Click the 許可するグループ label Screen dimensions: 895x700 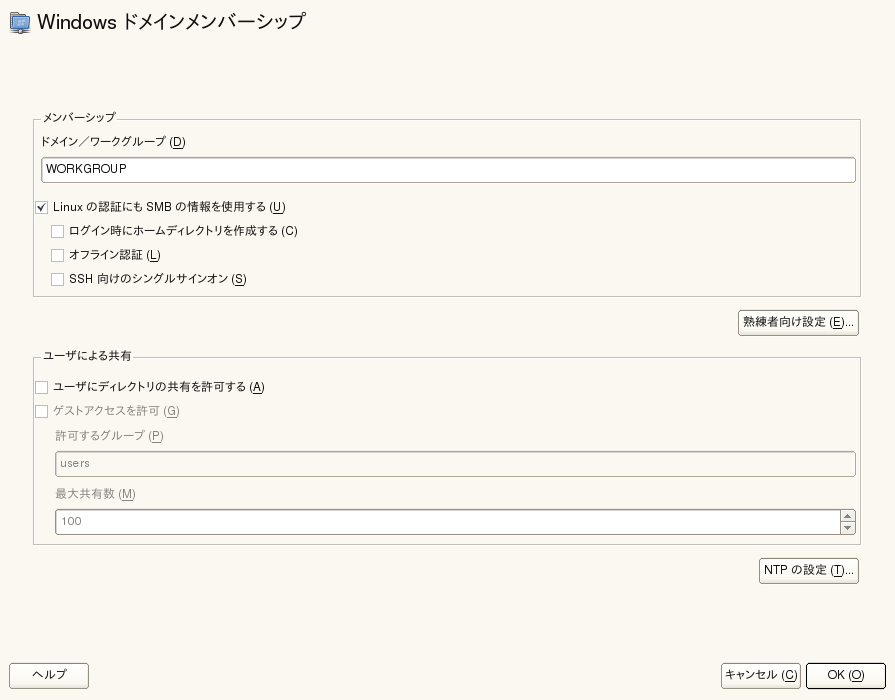tap(108, 436)
